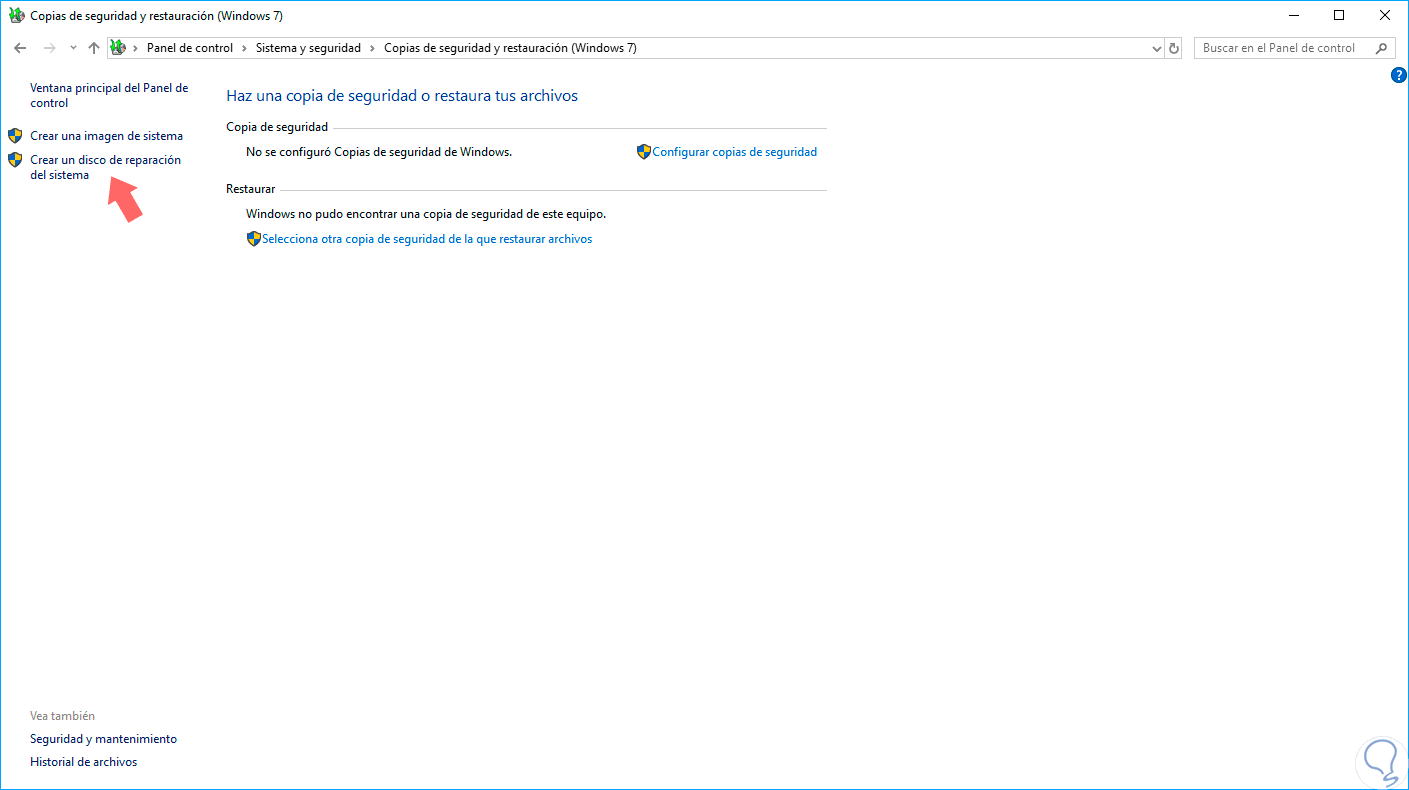
Task: Click the Control Panel icon in the address bar
Action: click(118, 48)
